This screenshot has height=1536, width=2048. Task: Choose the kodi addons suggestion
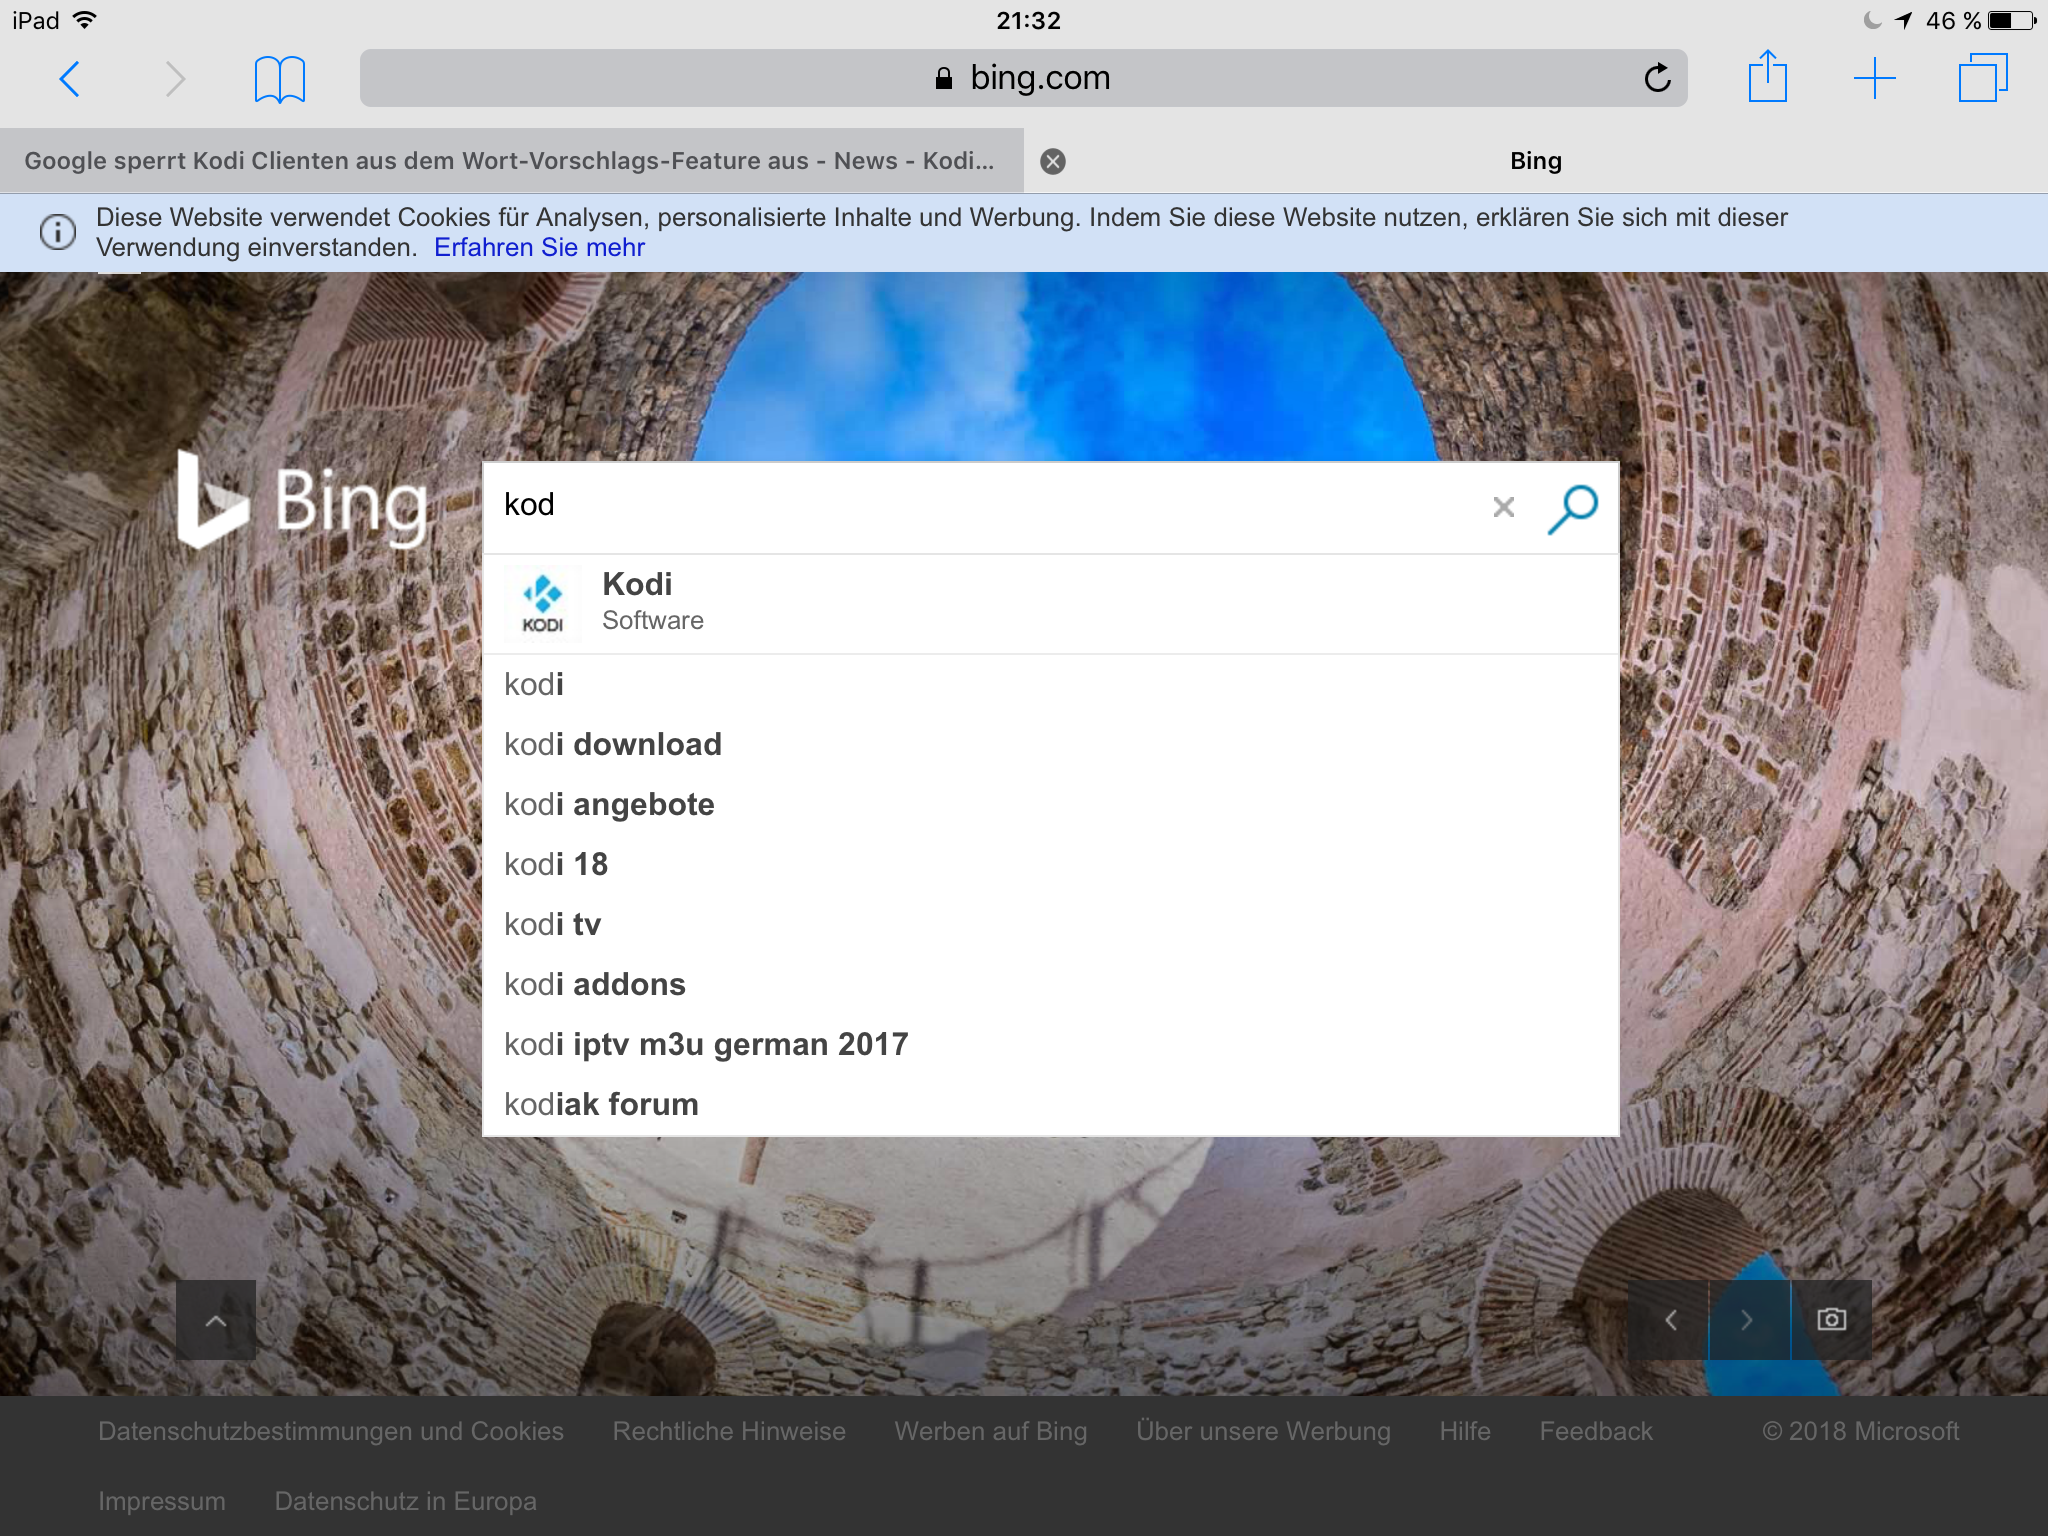[x=1050, y=985]
